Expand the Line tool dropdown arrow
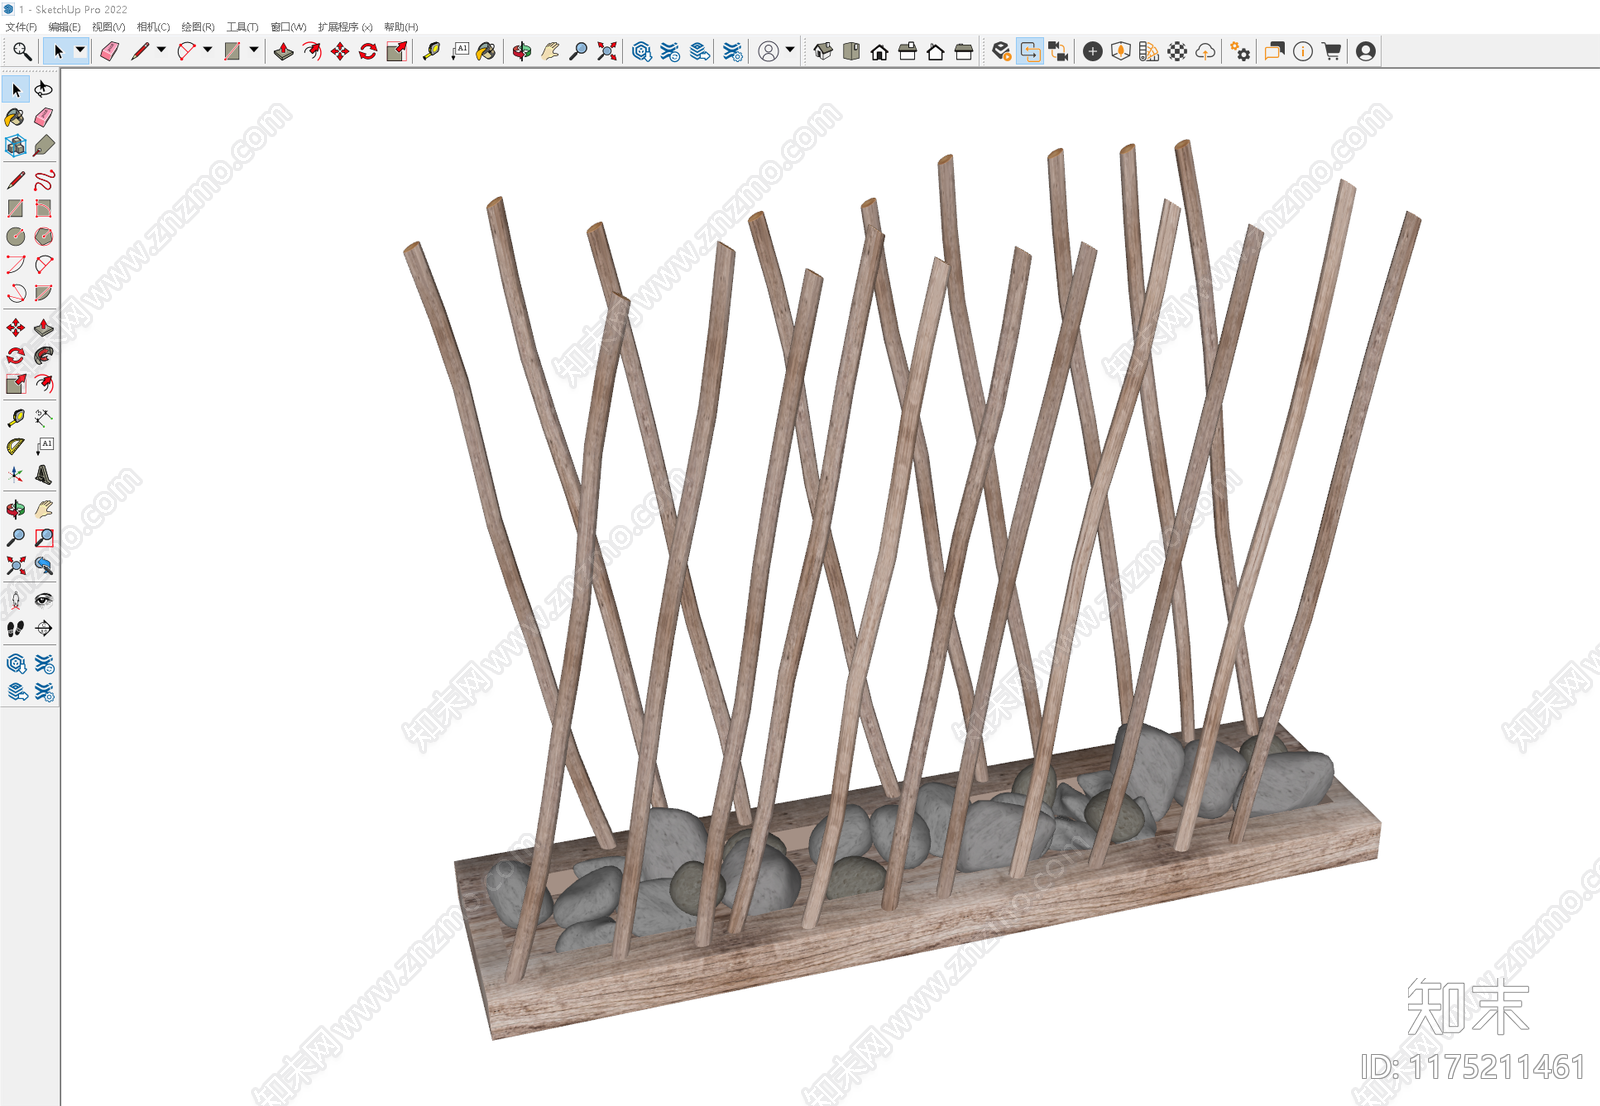Viewport: 1600px width, 1106px height. 161,50
